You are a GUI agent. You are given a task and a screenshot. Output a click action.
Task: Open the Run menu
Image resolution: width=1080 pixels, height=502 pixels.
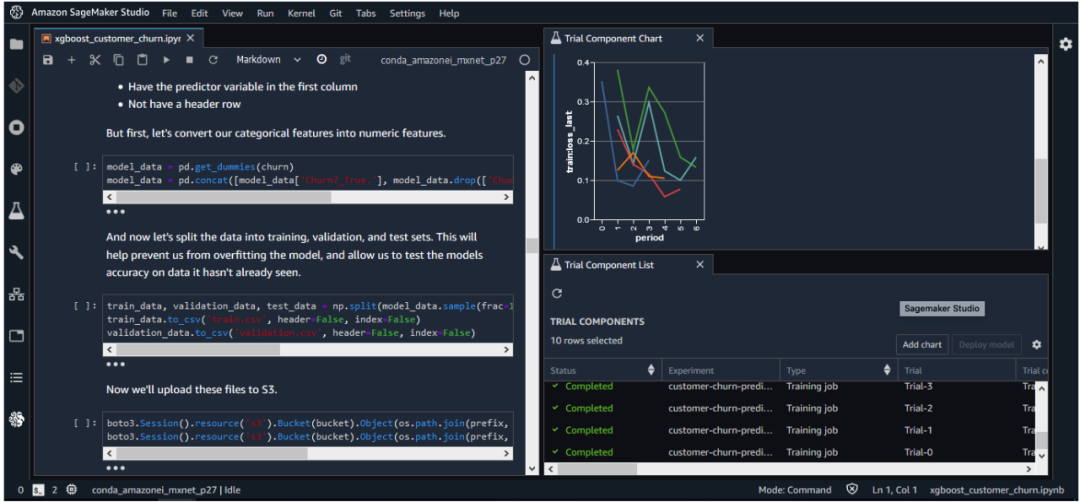click(x=265, y=13)
